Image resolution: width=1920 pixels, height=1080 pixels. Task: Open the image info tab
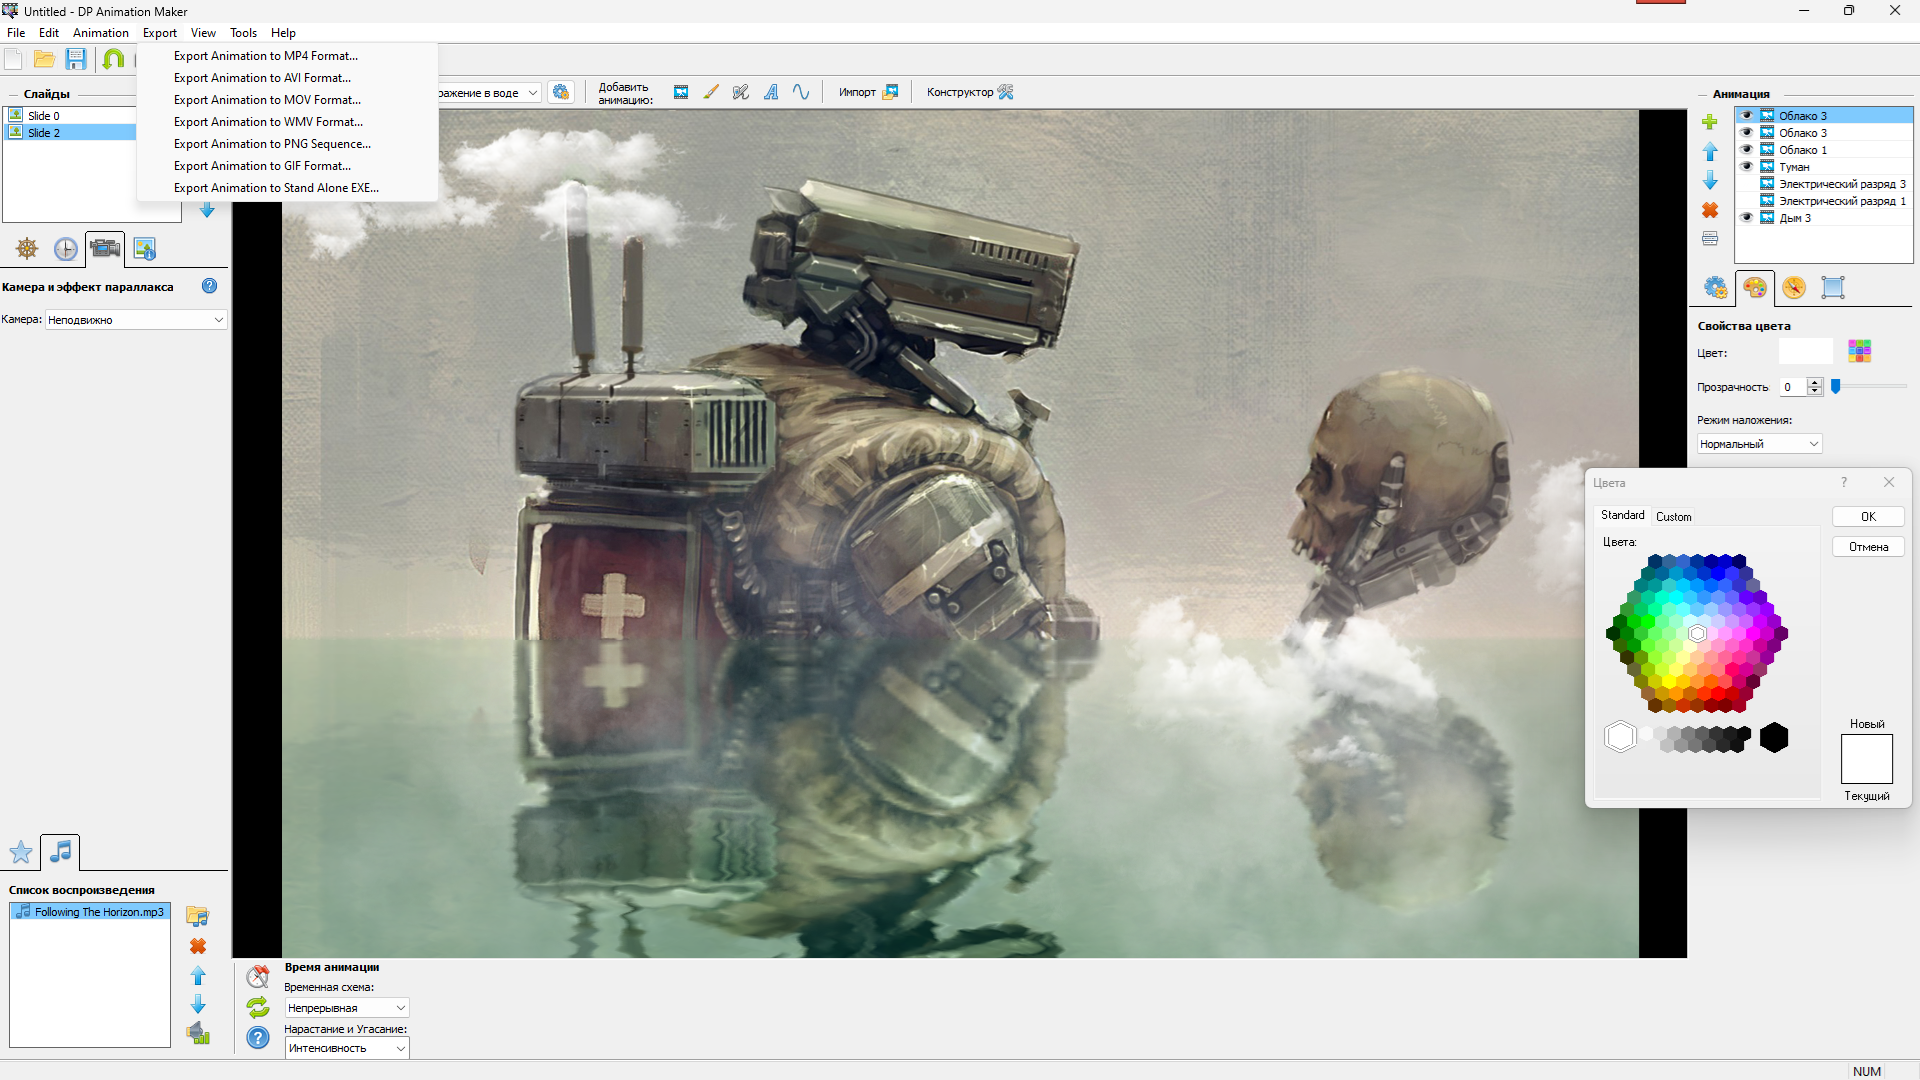(x=144, y=248)
